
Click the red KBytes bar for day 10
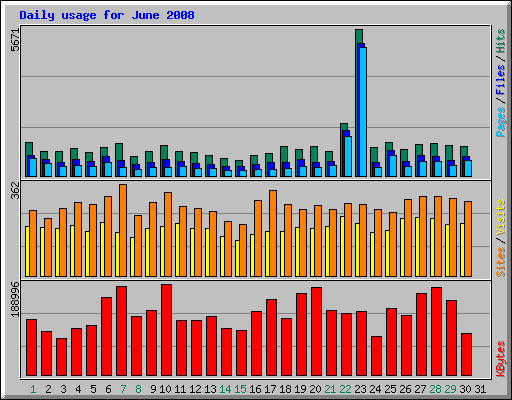166,330
